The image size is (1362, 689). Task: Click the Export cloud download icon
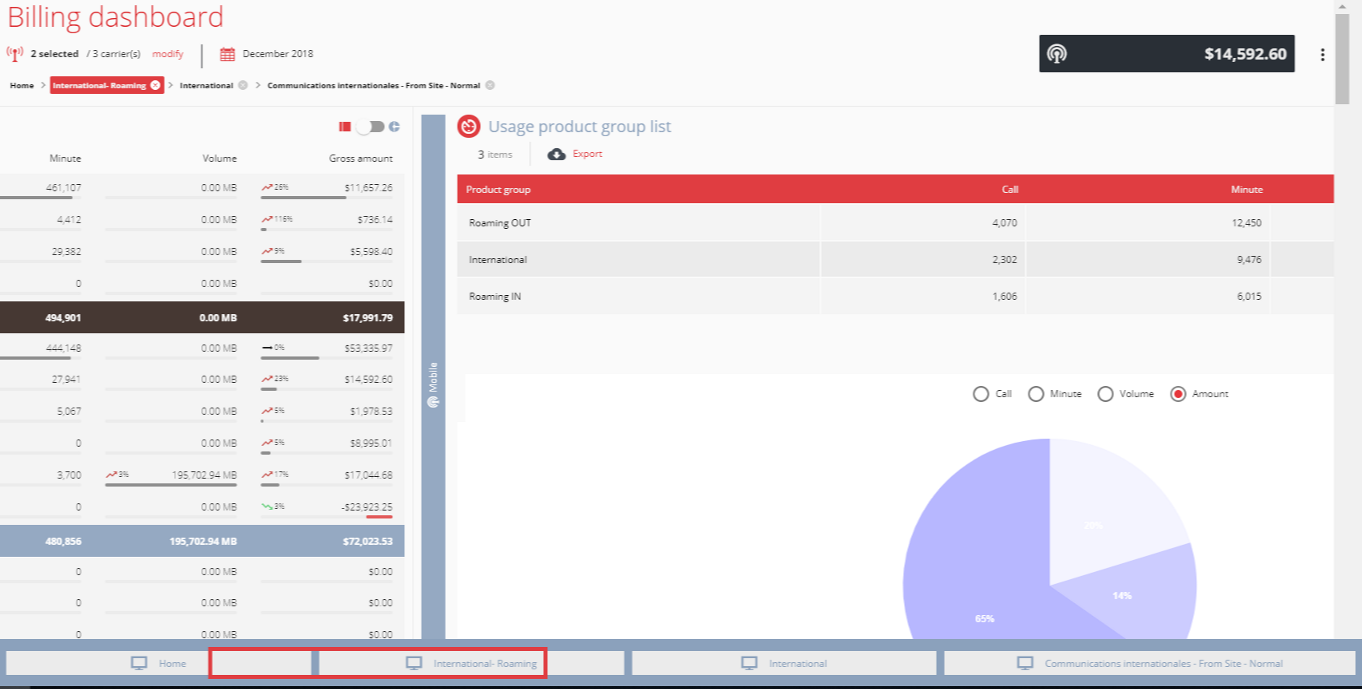pos(557,154)
